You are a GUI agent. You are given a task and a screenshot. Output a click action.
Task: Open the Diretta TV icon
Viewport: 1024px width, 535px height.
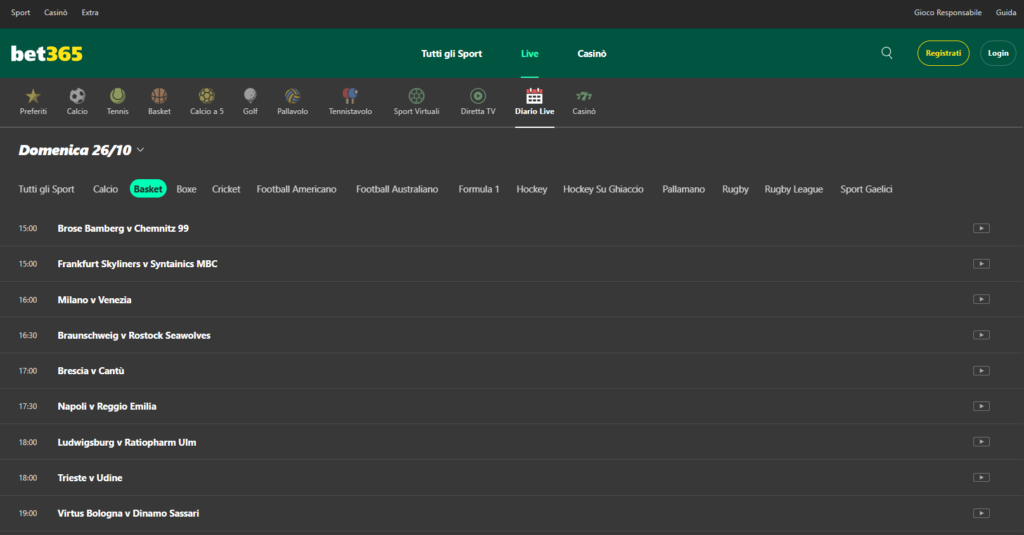pyautogui.click(x=478, y=96)
